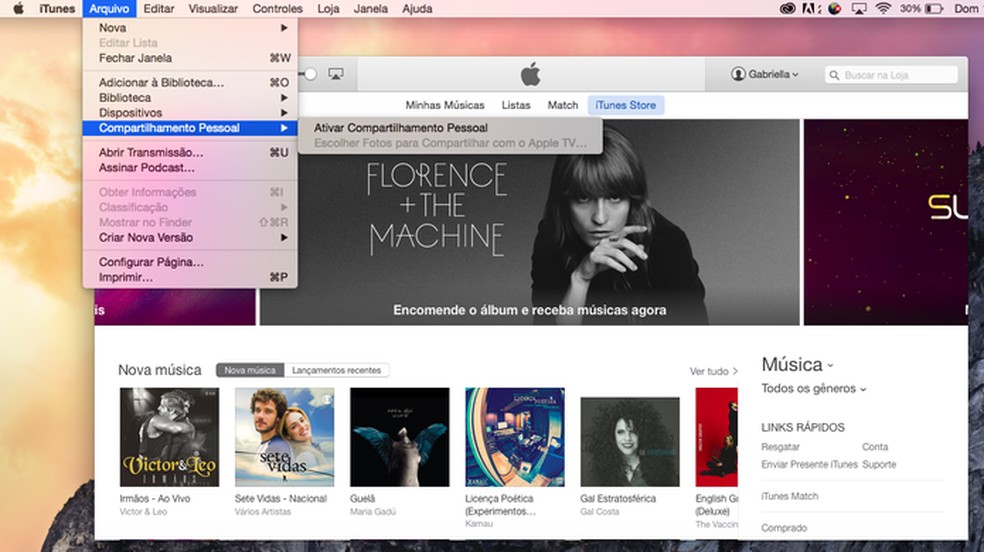Open the Ajuda menu
This screenshot has width=984, height=552.
pos(417,8)
